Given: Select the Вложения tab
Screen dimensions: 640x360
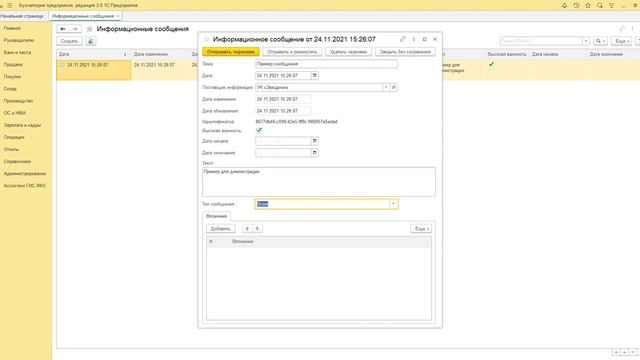Looking at the screenshot, I should (x=216, y=216).
